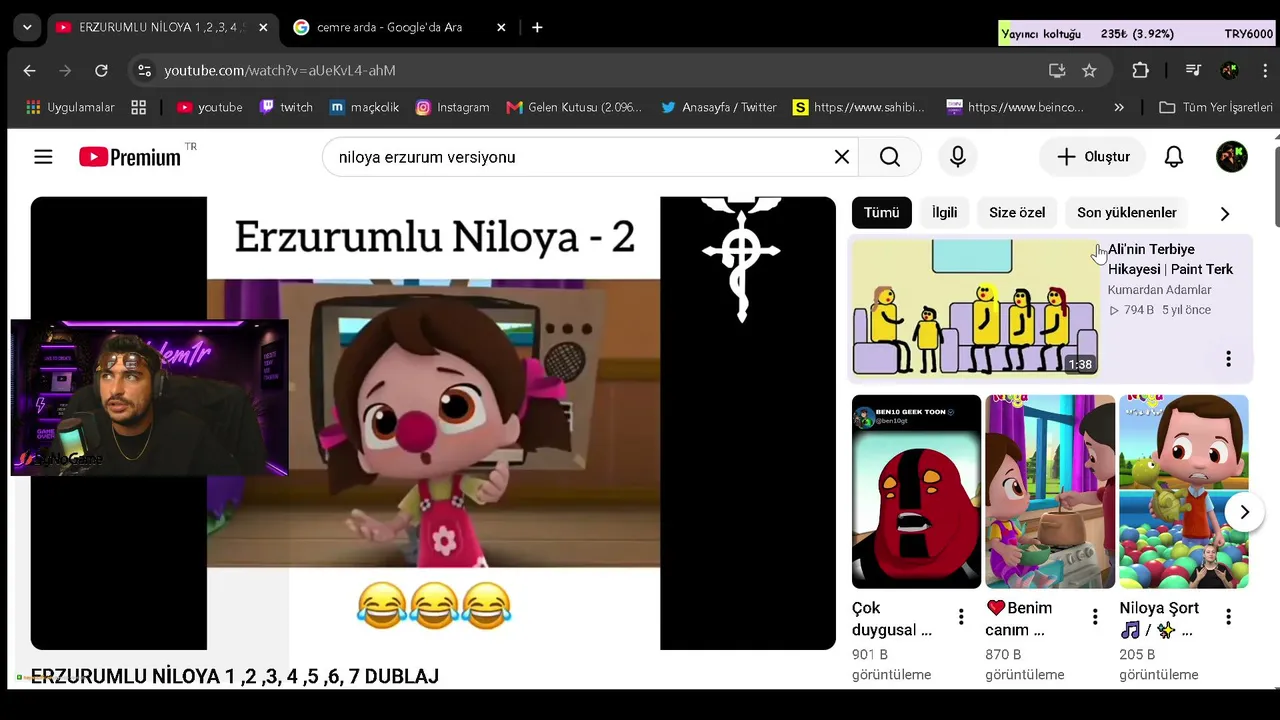Open the twitch bookmark
This screenshot has width=1280, height=720.
286,107
